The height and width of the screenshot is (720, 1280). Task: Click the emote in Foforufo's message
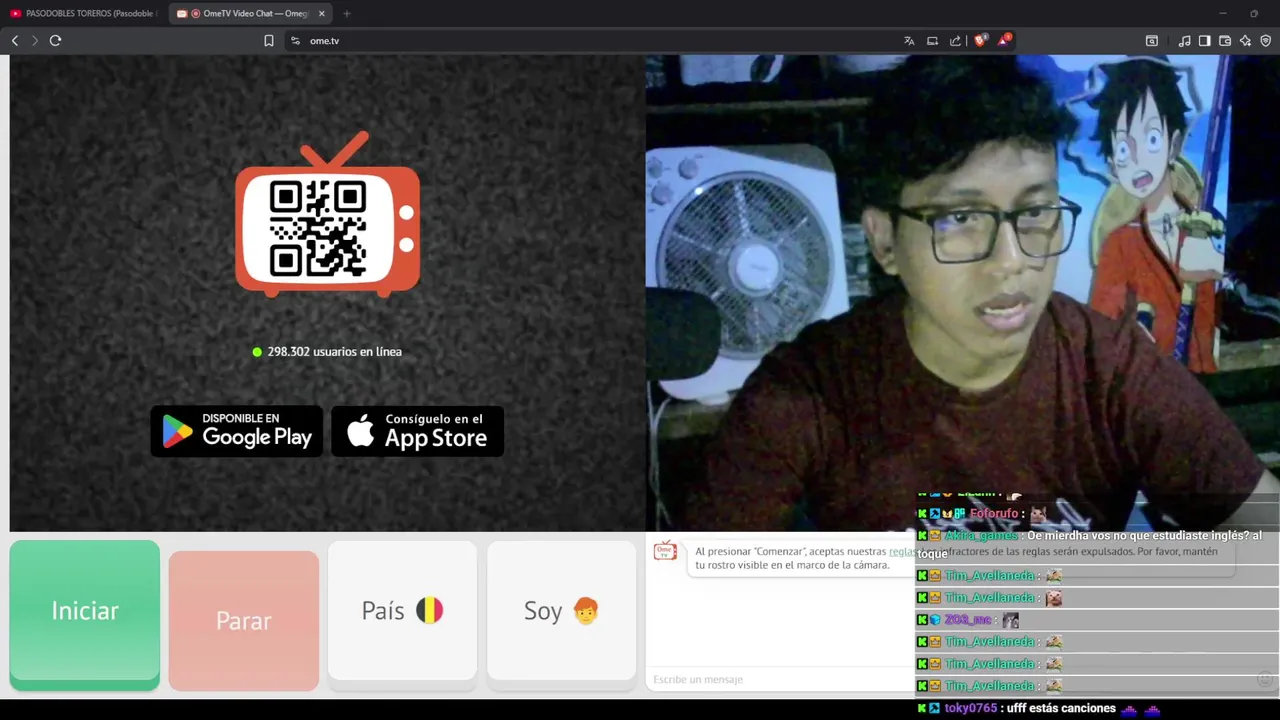(1038, 514)
